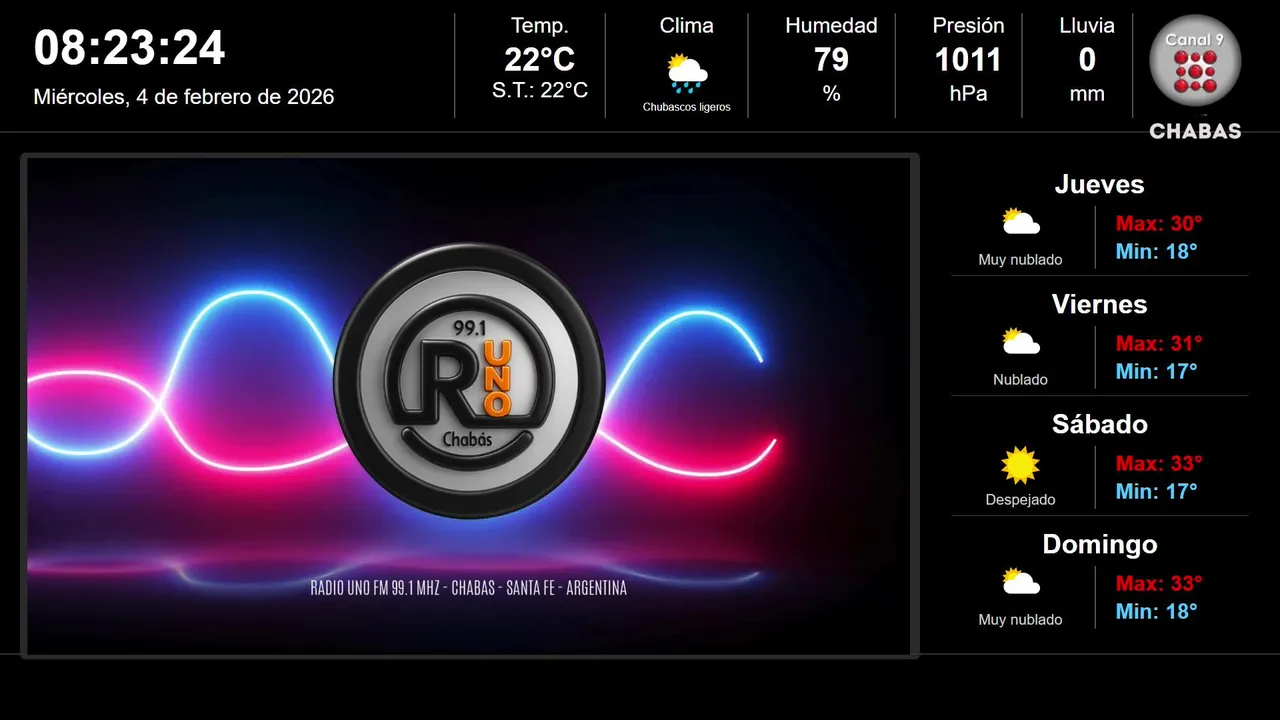Screen dimensions: 1280x720
Task: Click the Clima heading
Action: [687, 26]
